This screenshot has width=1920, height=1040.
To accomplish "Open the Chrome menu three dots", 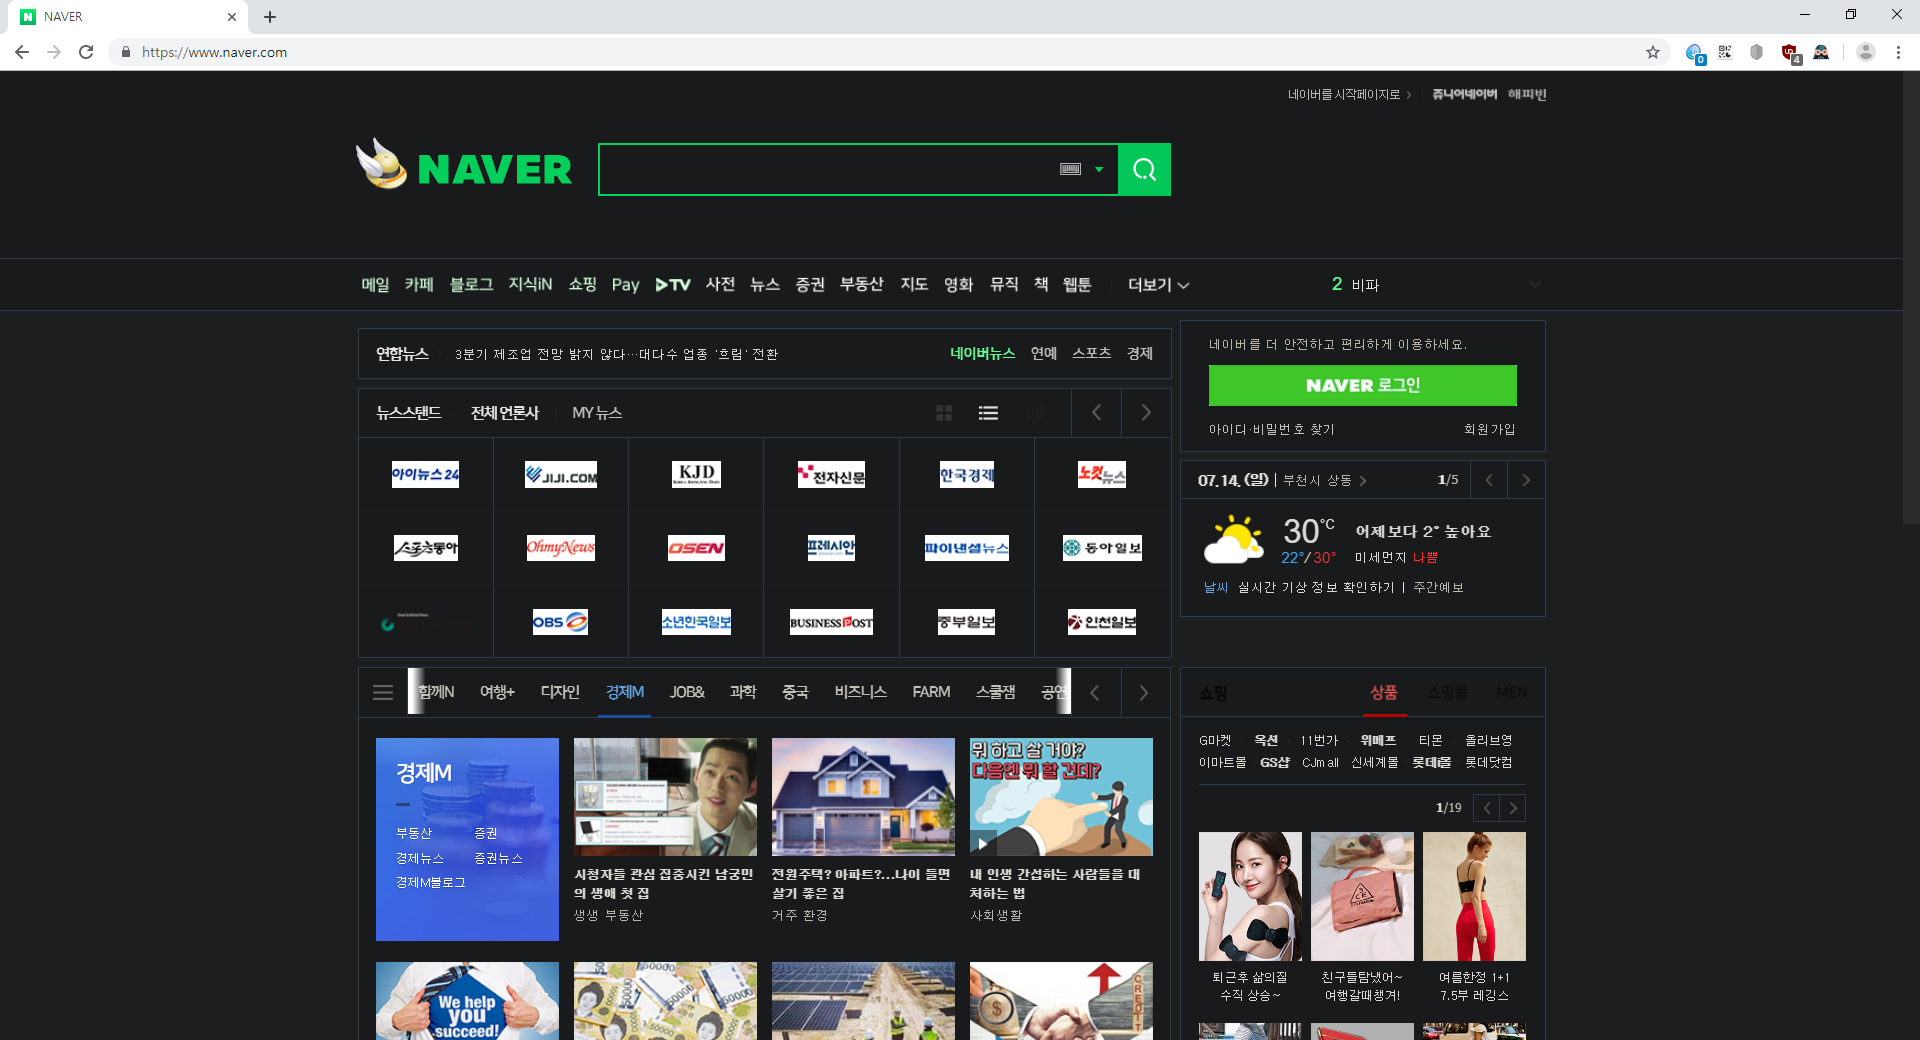I will 1898,52.
